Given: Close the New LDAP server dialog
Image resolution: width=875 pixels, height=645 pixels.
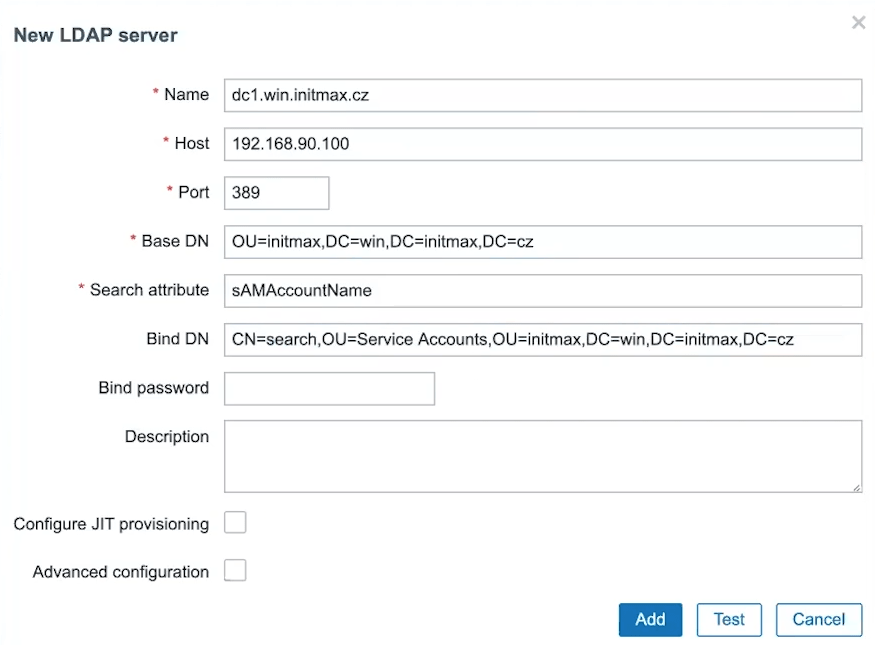Looking at the screenshot, I should [x=858, y=22].
